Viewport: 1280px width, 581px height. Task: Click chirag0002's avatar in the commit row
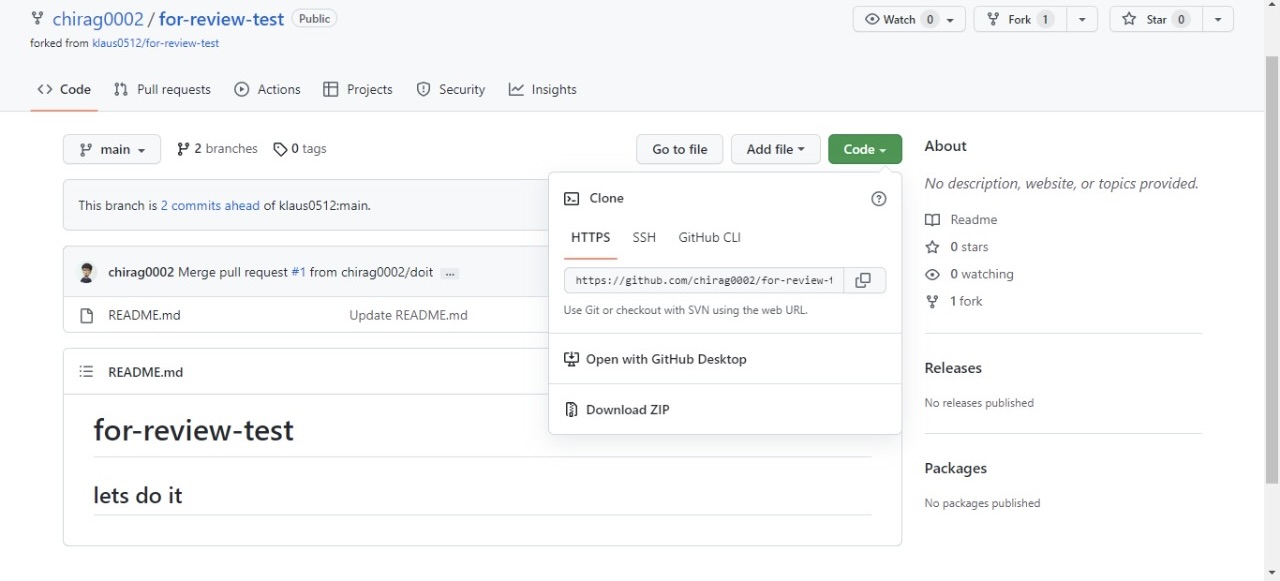87,272
